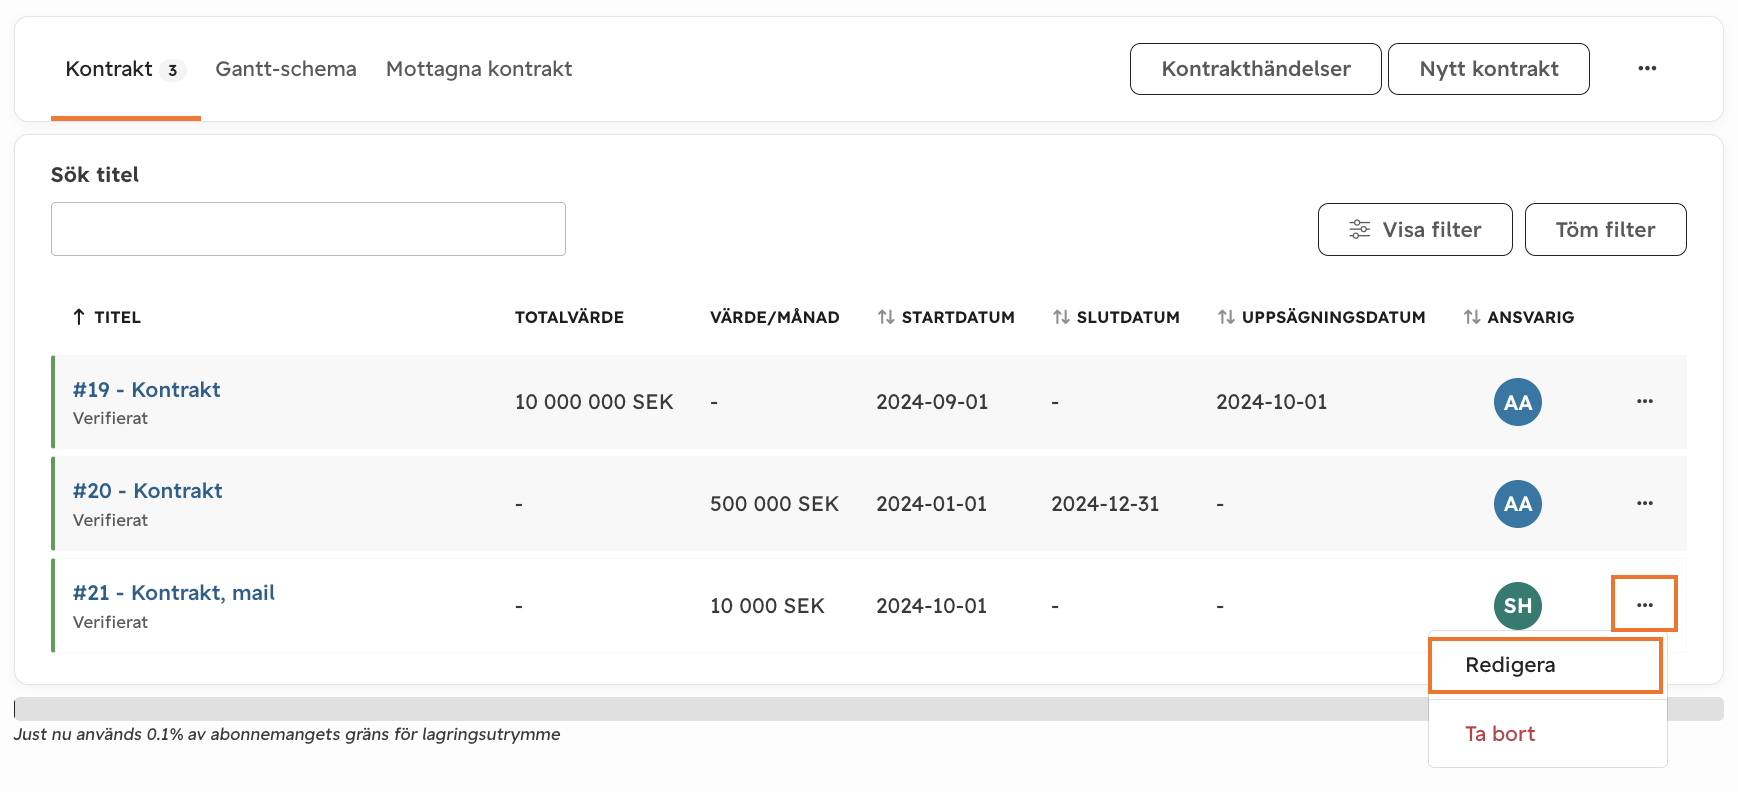Sort by Ansvarig column
1738x792 pixels.
tap(1519, 317)
